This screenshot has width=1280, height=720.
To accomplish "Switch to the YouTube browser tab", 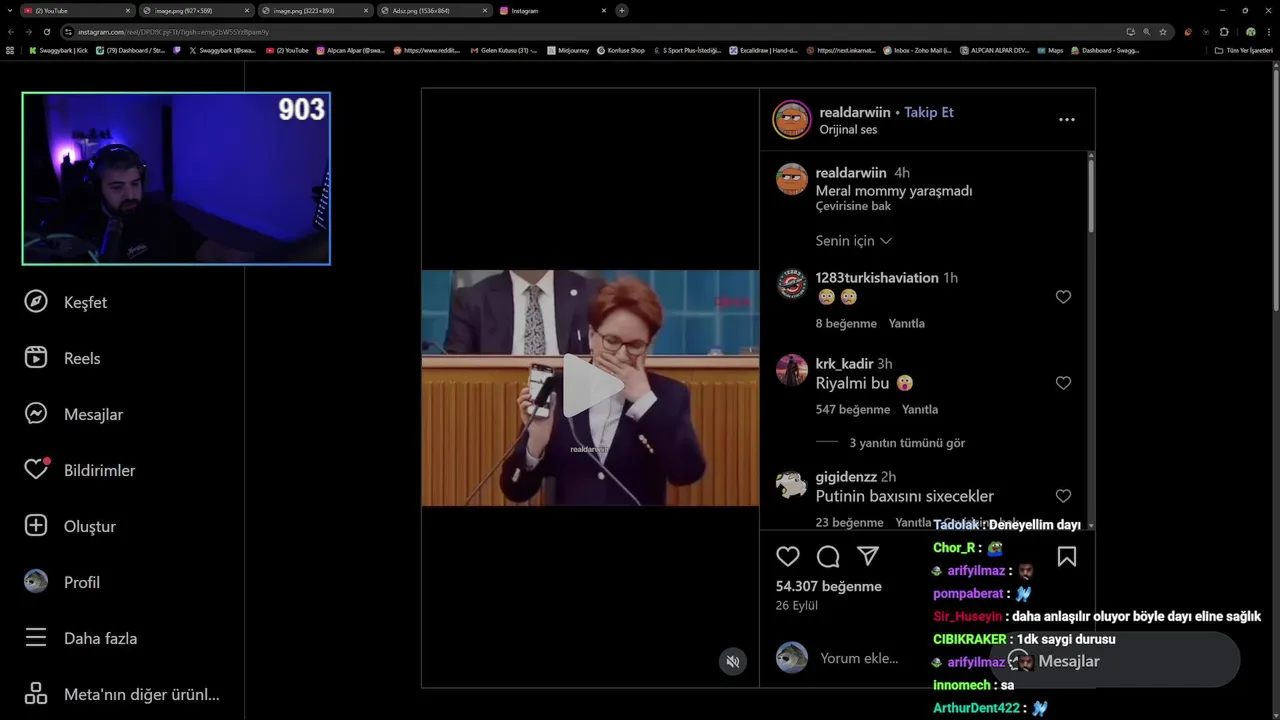I will pyautogui.click(x=77, y=10).
